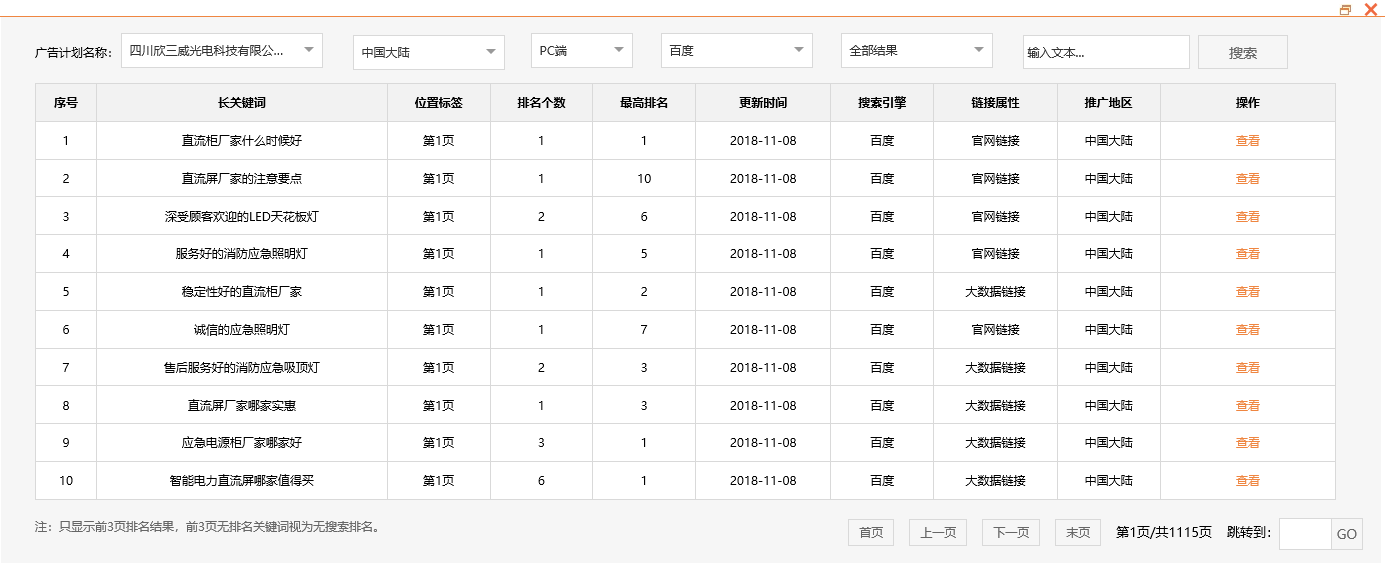Image resolution: width=1385 pixels, height=563 pixels.
Task: Open the PC端 device dropdown
Action: click(582, 50)
